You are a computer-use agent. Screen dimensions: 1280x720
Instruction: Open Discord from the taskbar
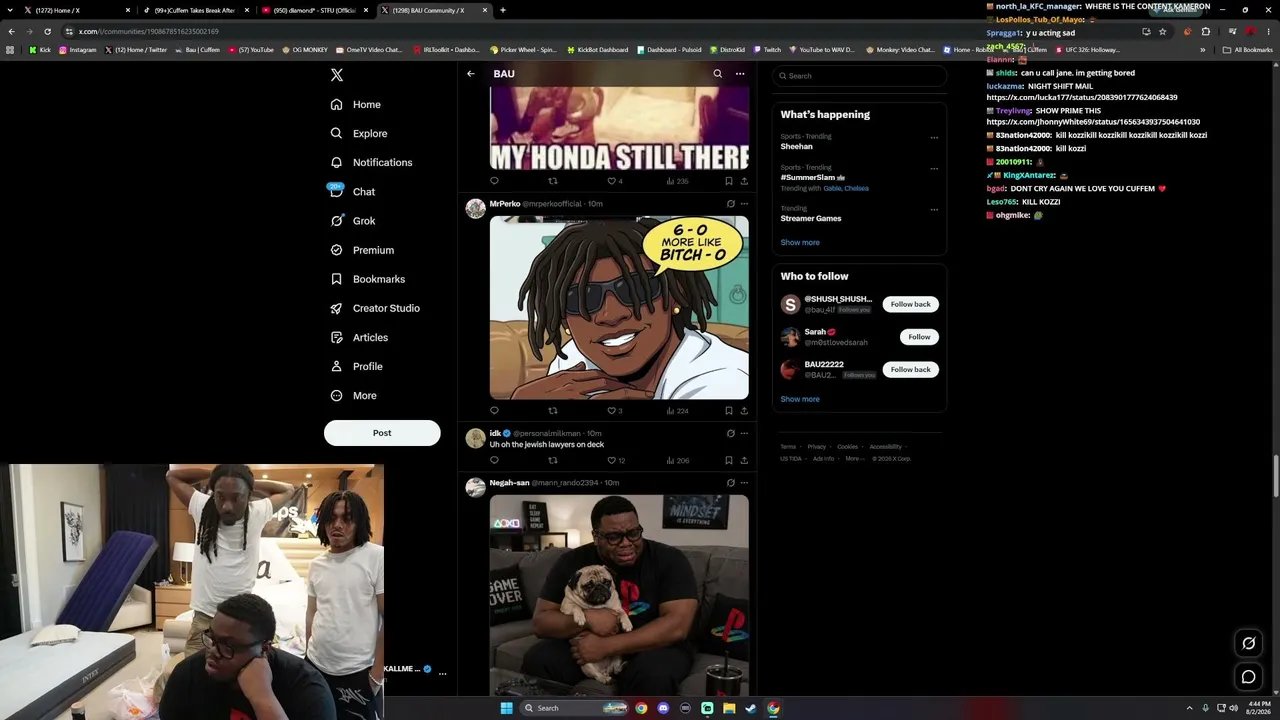(663, 708)
